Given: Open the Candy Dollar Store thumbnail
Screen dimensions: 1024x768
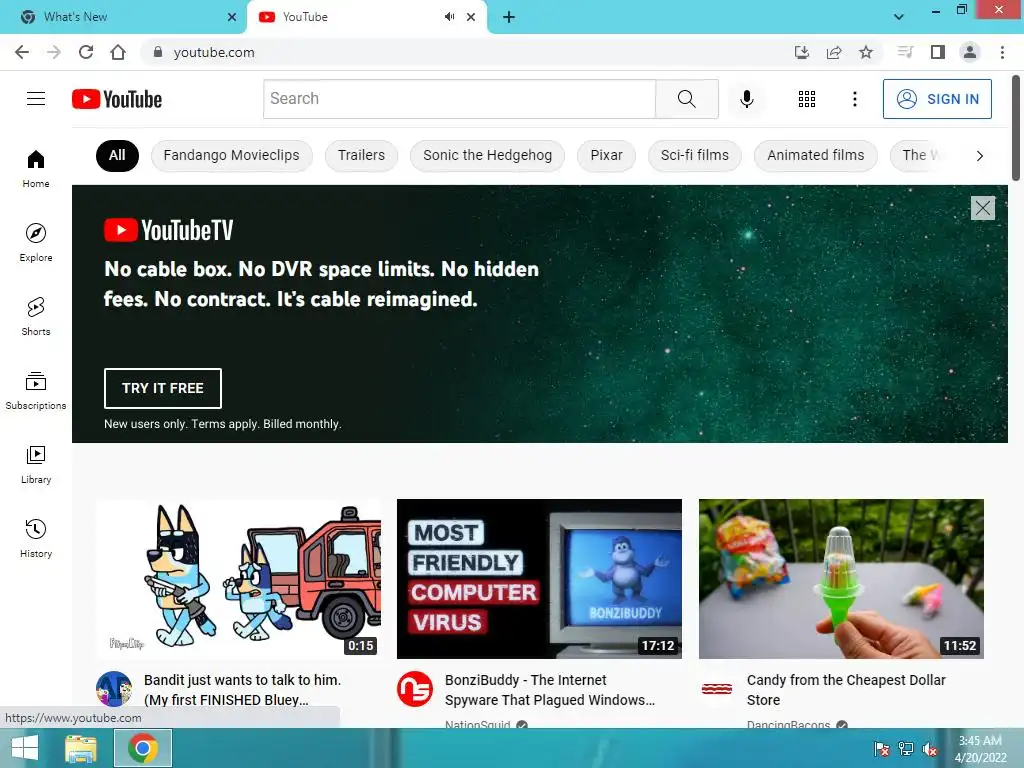Looking at the screenshot, I should 841,579.
